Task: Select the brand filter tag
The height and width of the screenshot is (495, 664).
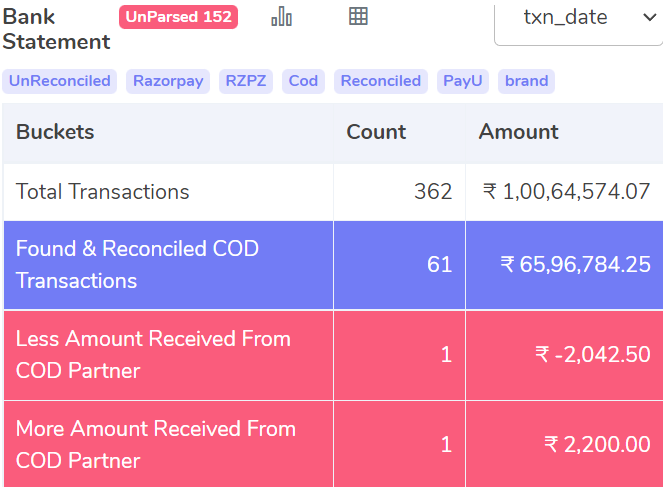Action: pyautogui.click(x=526, y=81)
